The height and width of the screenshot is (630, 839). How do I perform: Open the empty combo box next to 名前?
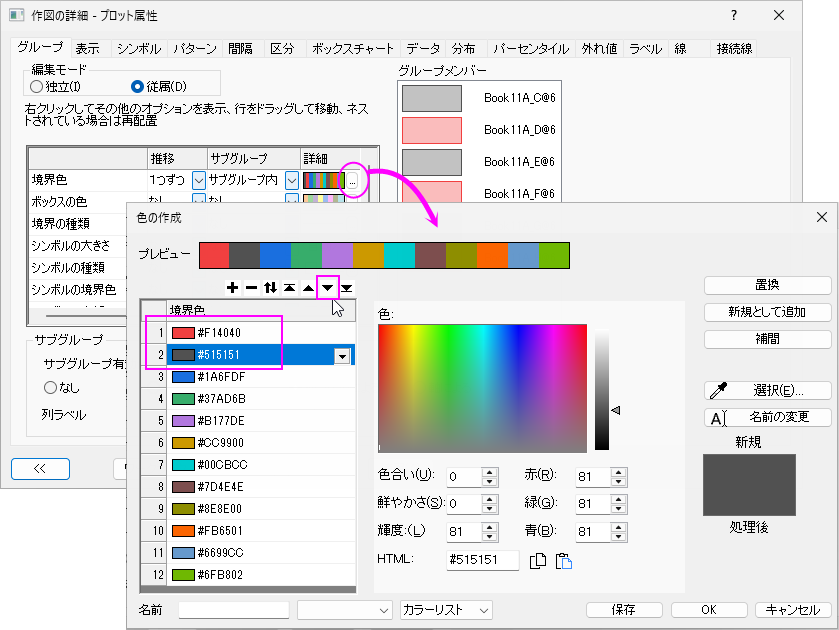[x=344, y=610]
